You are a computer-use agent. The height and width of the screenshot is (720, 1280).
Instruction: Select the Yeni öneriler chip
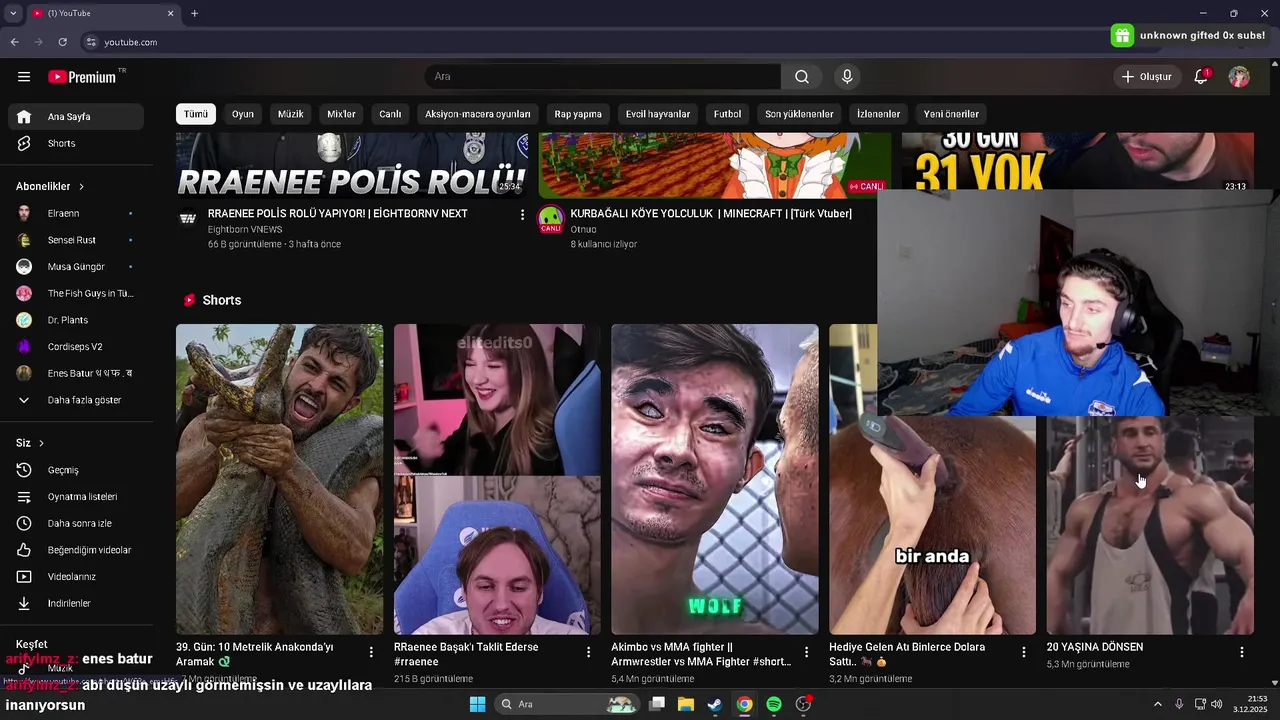[951, 114]
